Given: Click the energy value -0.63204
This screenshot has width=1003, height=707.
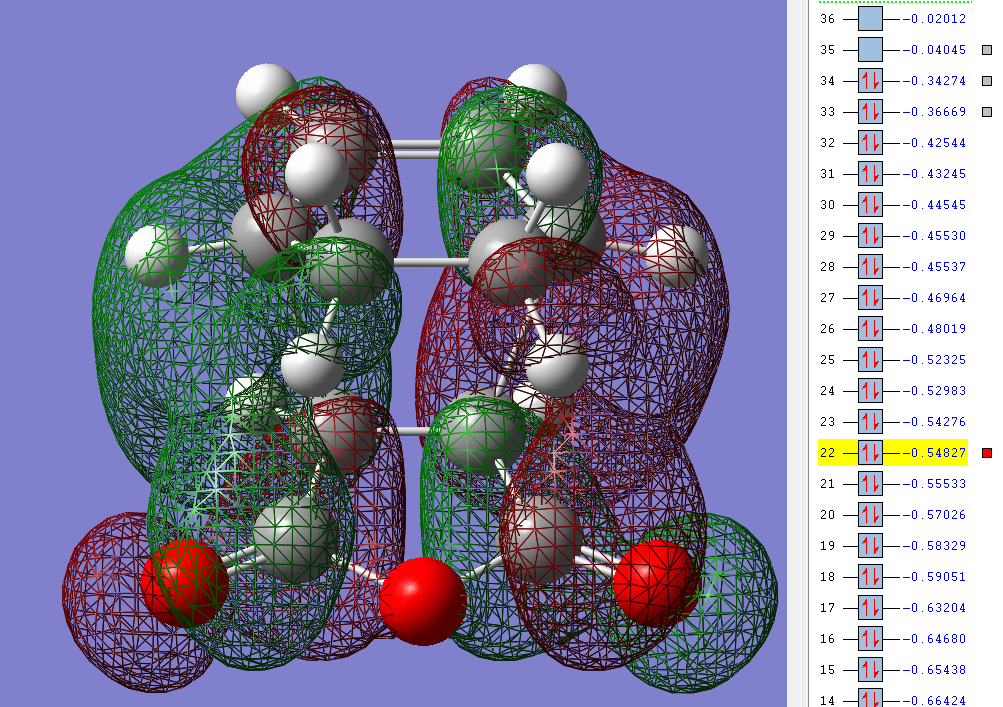Looking at the screenshot, I should pyautogui.click(x=935, y=608).
